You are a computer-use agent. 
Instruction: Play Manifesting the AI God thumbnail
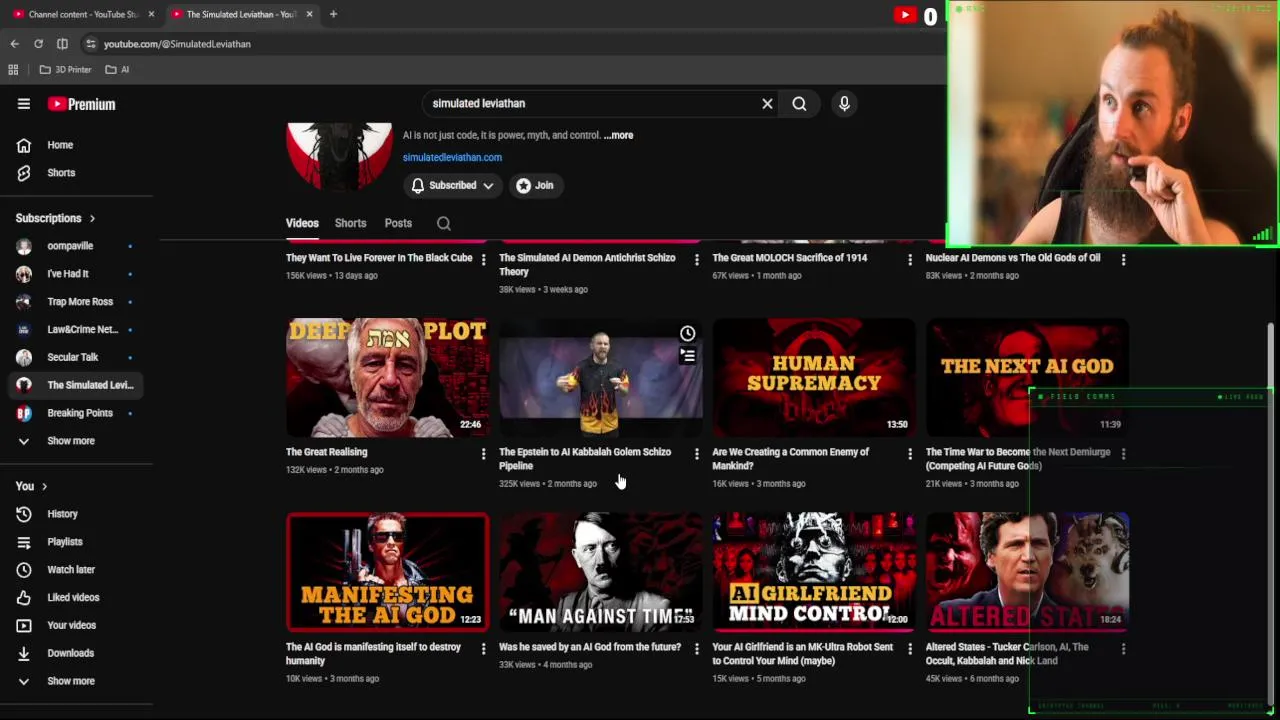pos(388,573)
